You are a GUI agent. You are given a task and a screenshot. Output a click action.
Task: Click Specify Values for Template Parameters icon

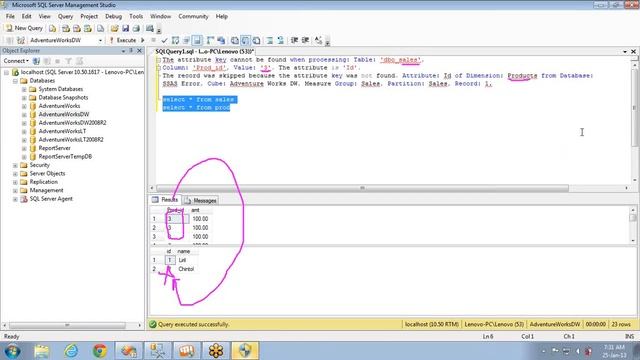pyautogui.click(x=318, y=40)
